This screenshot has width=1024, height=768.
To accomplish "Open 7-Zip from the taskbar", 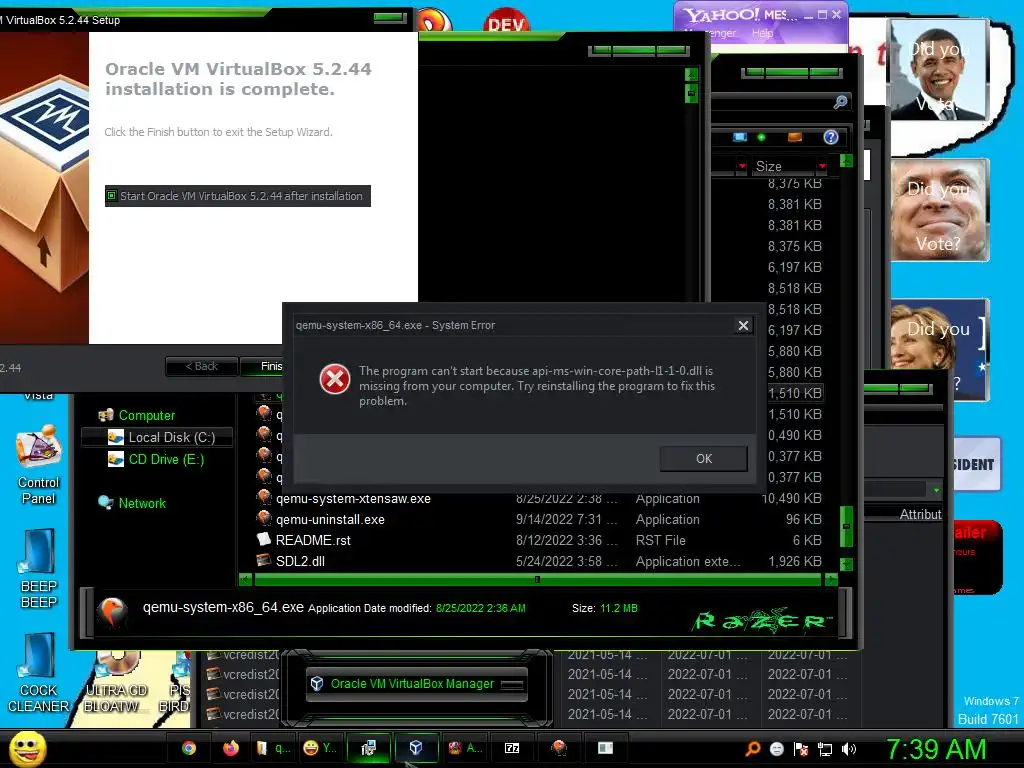I will 512,748.
